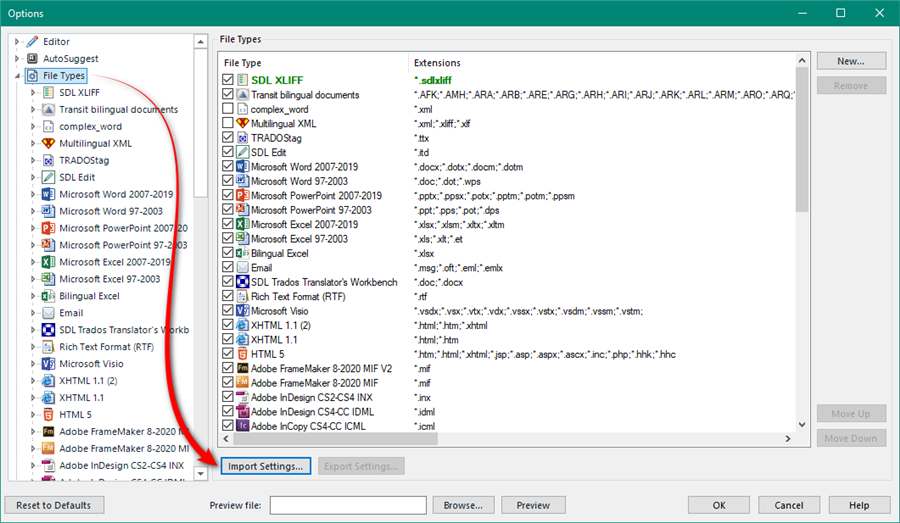
Task: Uncheck the Bilingual Excel checkbox
Action: (228, 253)
